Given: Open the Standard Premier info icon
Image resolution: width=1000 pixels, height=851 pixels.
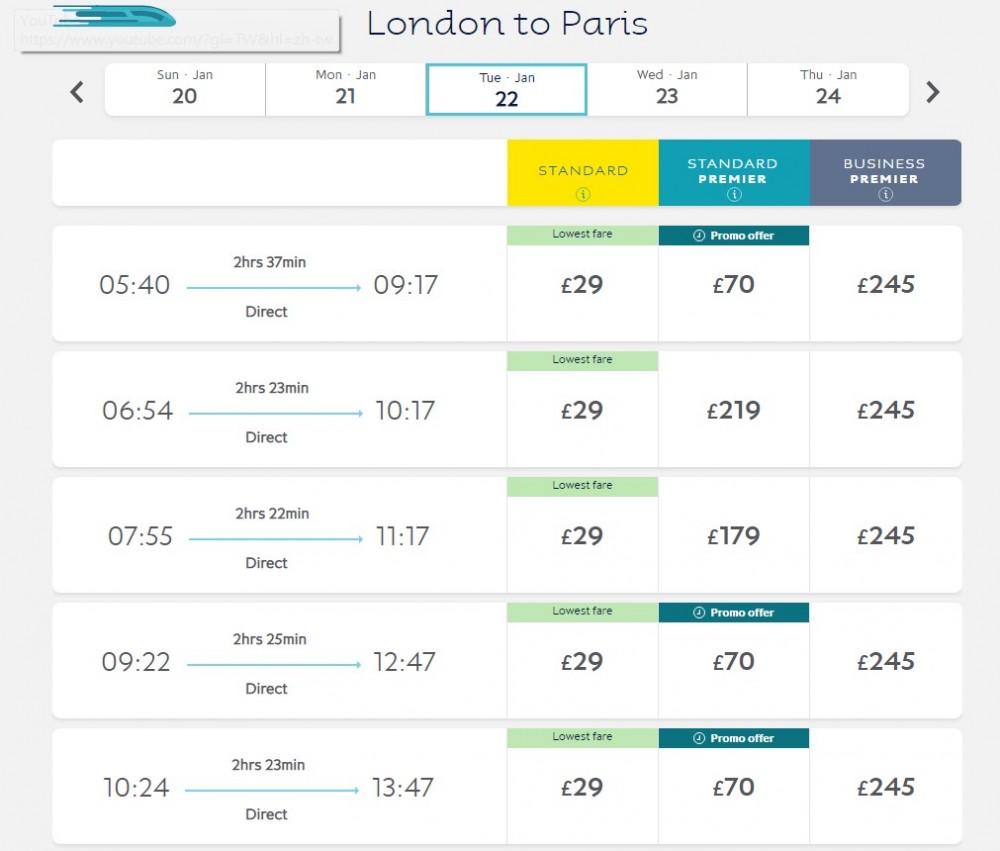Looking at the screenshot, I should 733,192.
